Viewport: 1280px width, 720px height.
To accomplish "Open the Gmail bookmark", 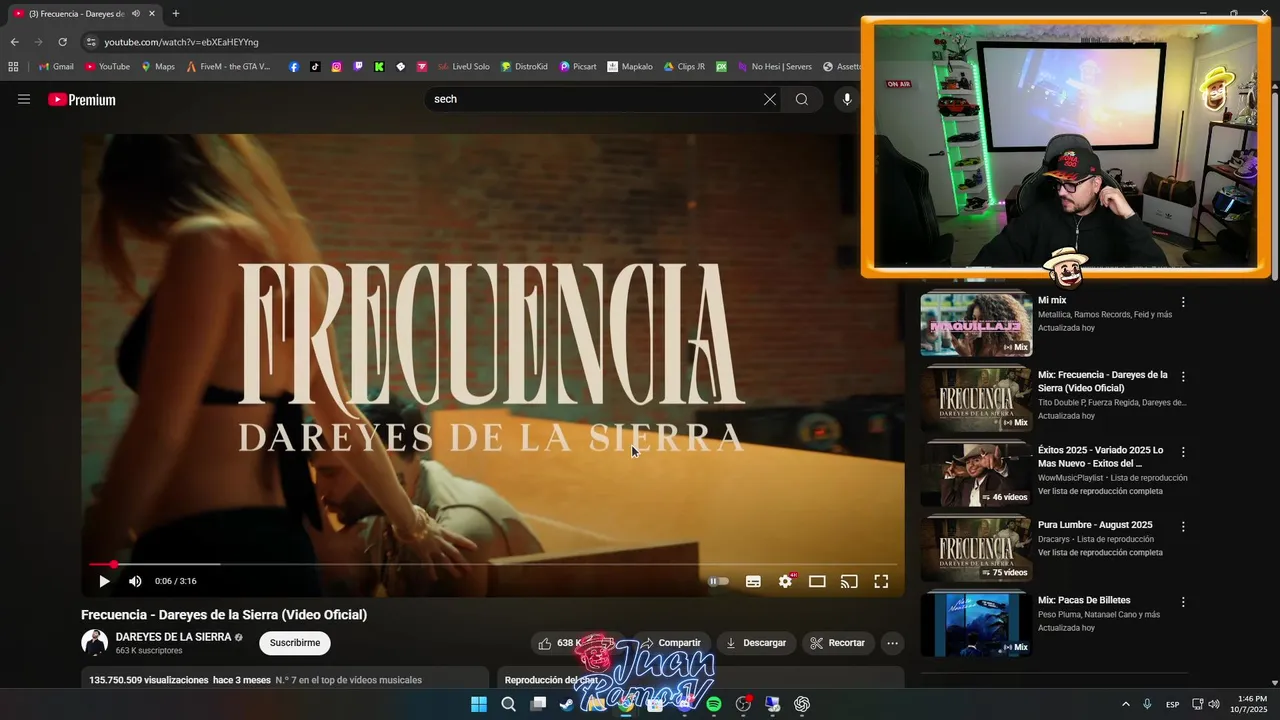I will pyautogui.click(x=56, y=67).
